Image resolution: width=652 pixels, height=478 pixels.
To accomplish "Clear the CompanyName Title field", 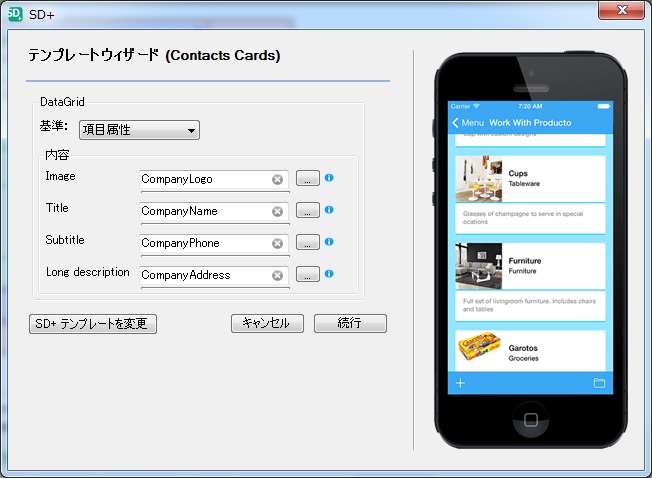I will click(277, 211).
